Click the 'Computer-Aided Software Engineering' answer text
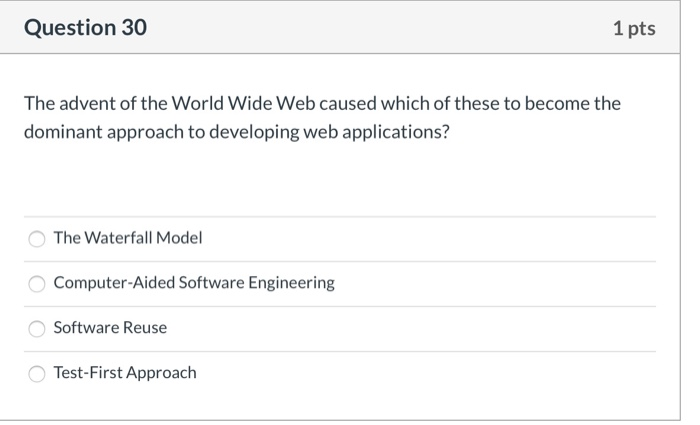The image size is (700, 425). click(194, 283)
